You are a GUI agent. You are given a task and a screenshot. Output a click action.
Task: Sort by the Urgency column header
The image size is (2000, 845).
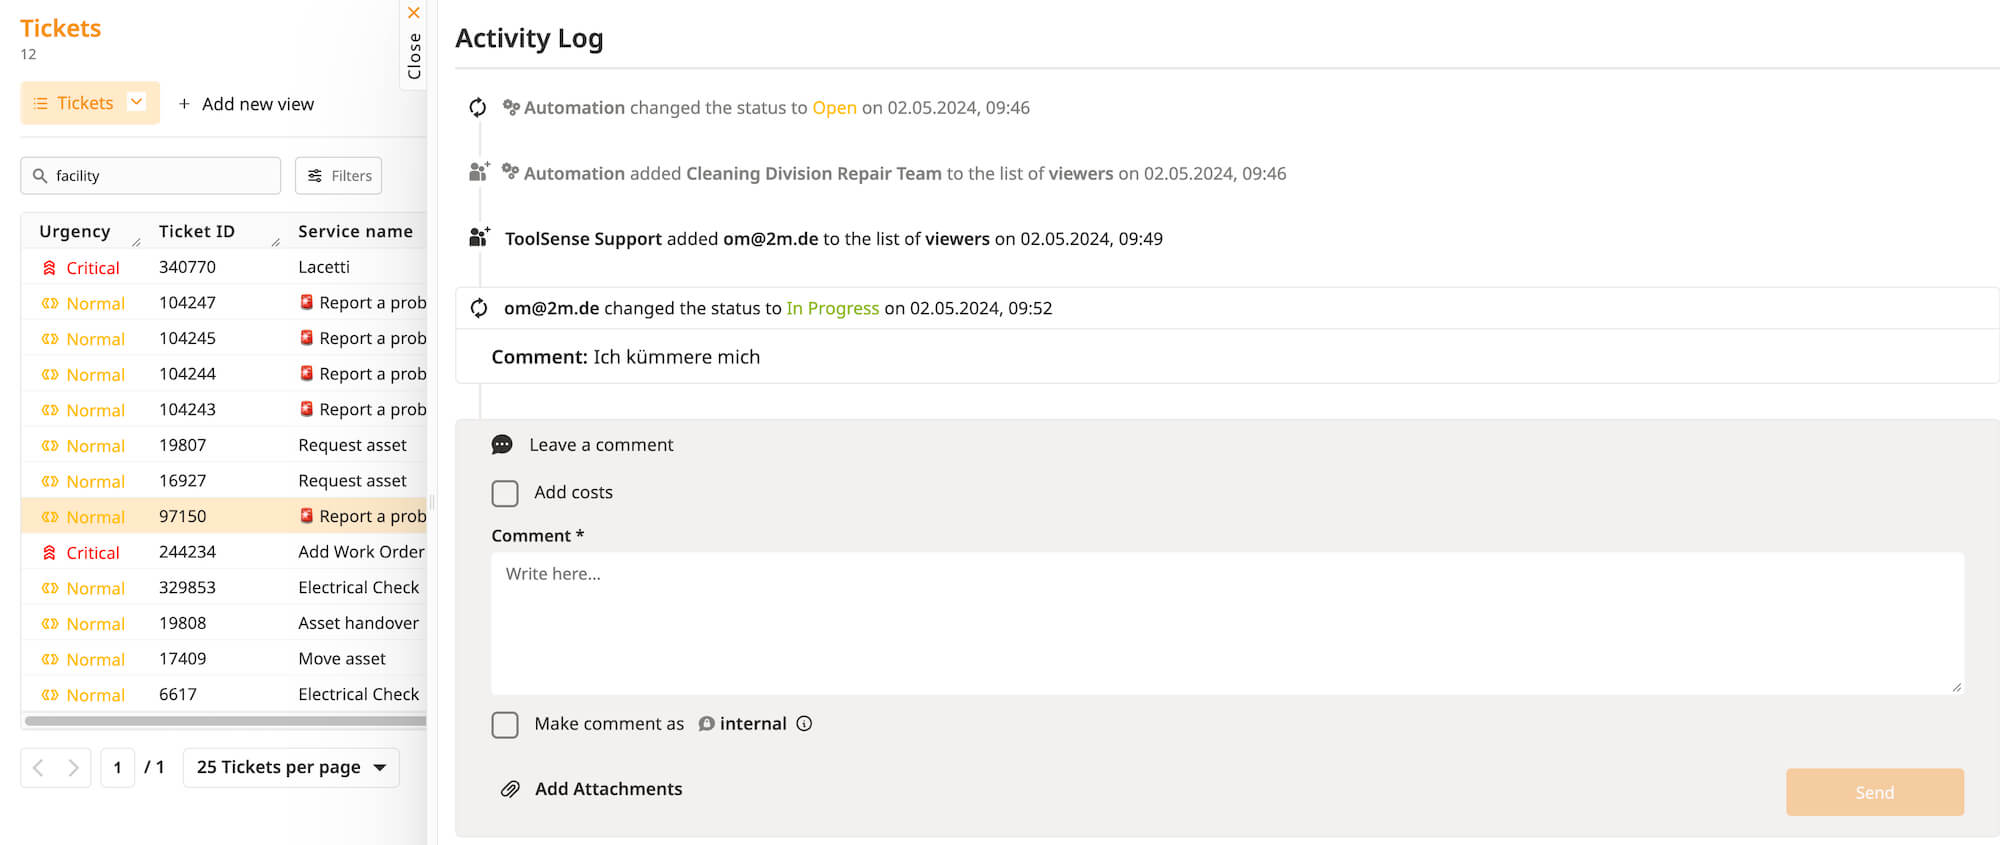tap(75, 231)
